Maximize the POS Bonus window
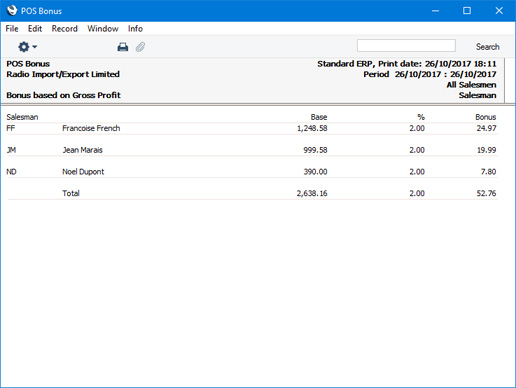Image resolution: width=516 pixels, height=388 pixels. point(467,11)
